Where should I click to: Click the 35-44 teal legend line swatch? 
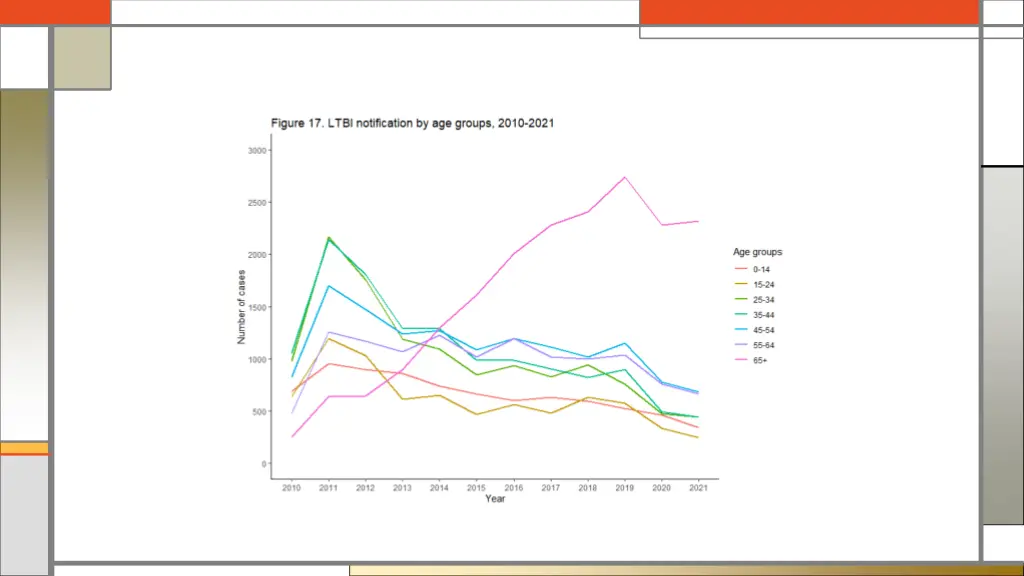741,314
